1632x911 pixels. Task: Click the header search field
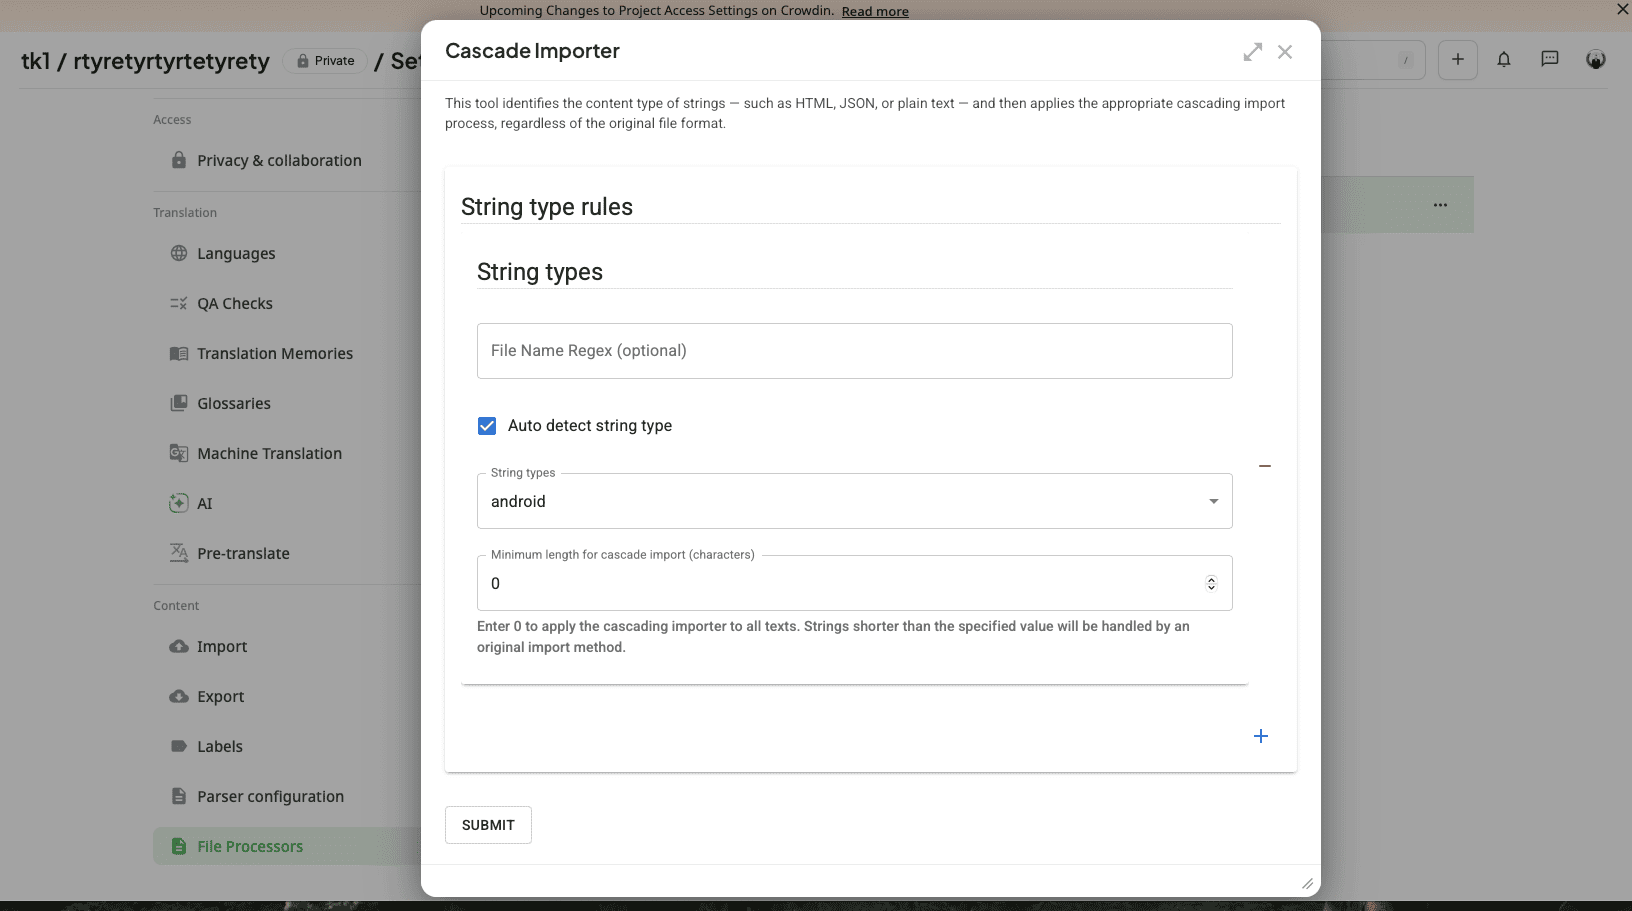pyautogui.click(x=1373, y=60)
